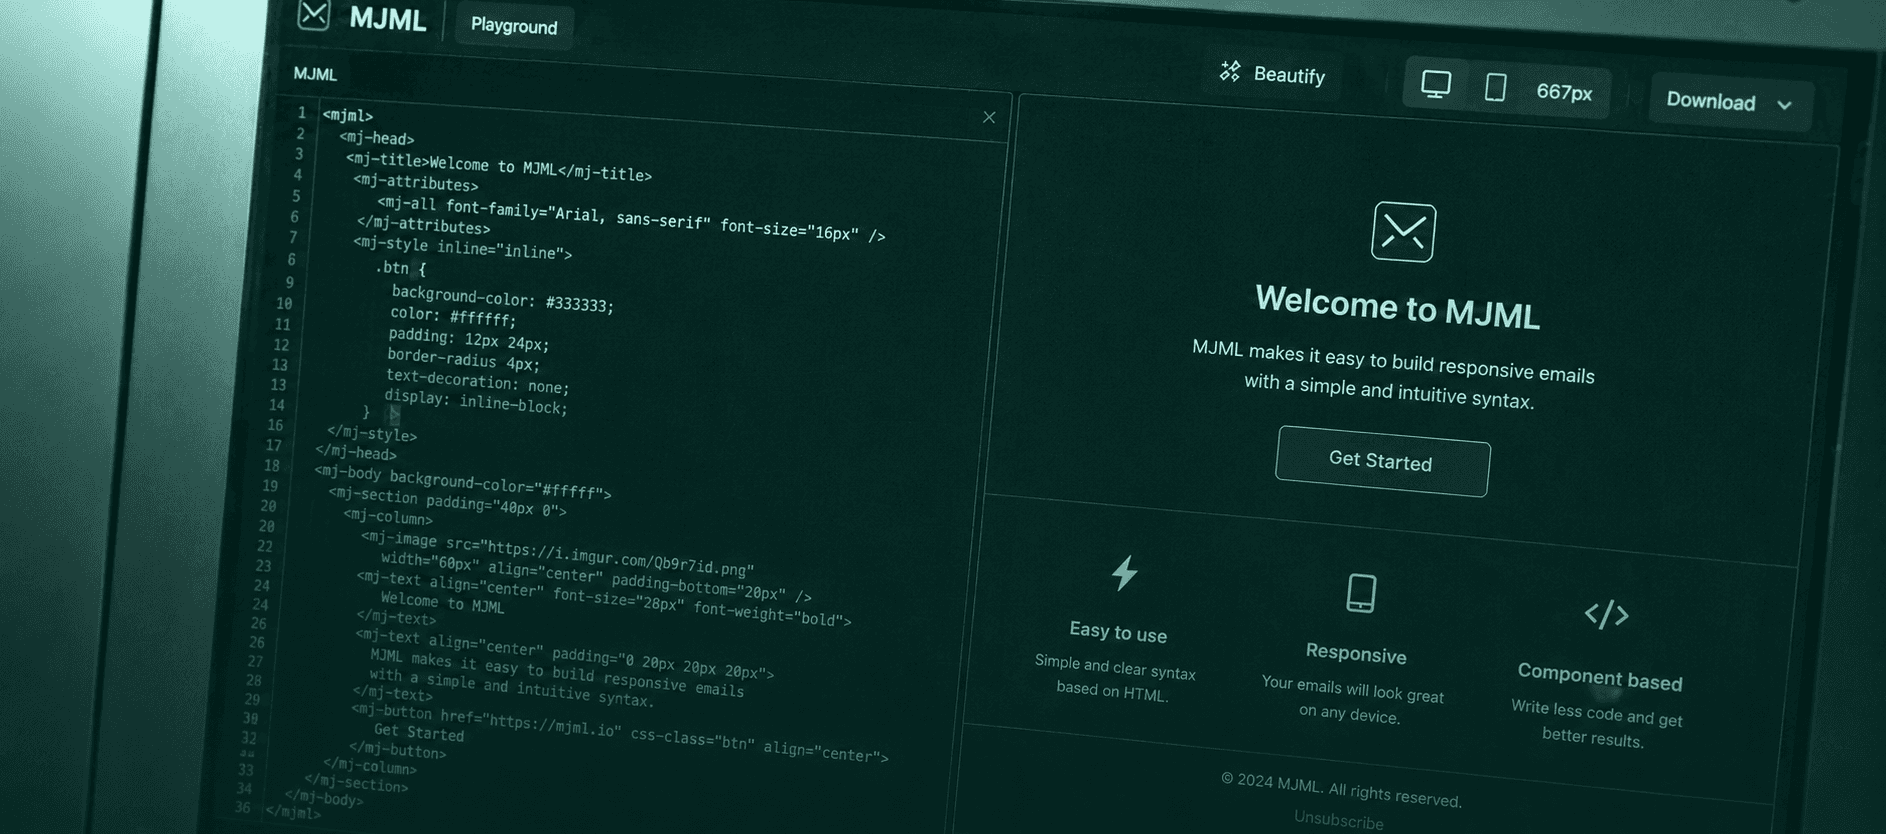Click the Beautify sparkle icon

point(1230,71)
